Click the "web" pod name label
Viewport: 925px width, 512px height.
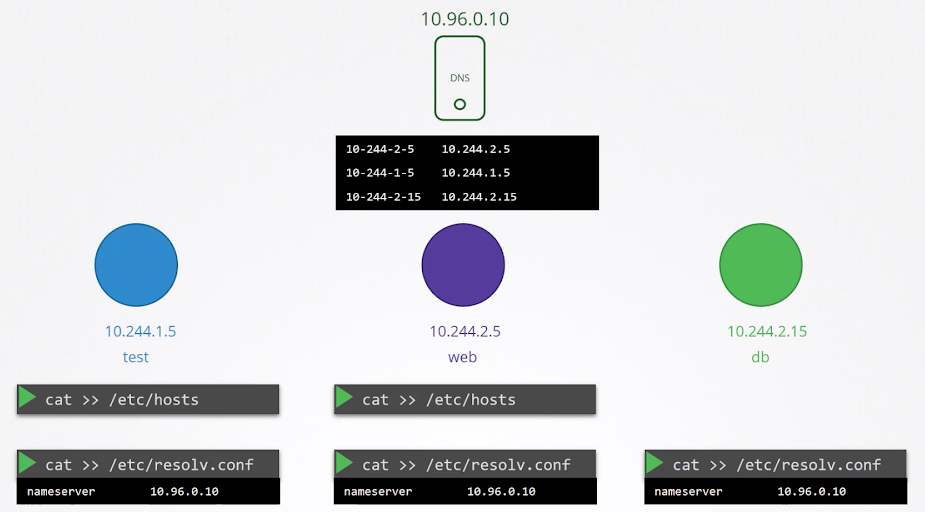point(463,357)
